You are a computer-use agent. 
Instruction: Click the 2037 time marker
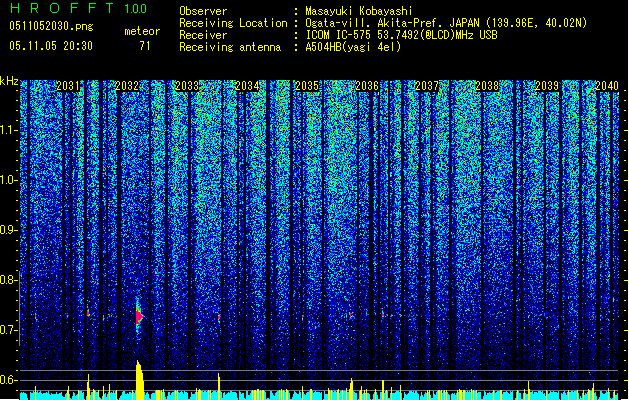pos(427,86)
